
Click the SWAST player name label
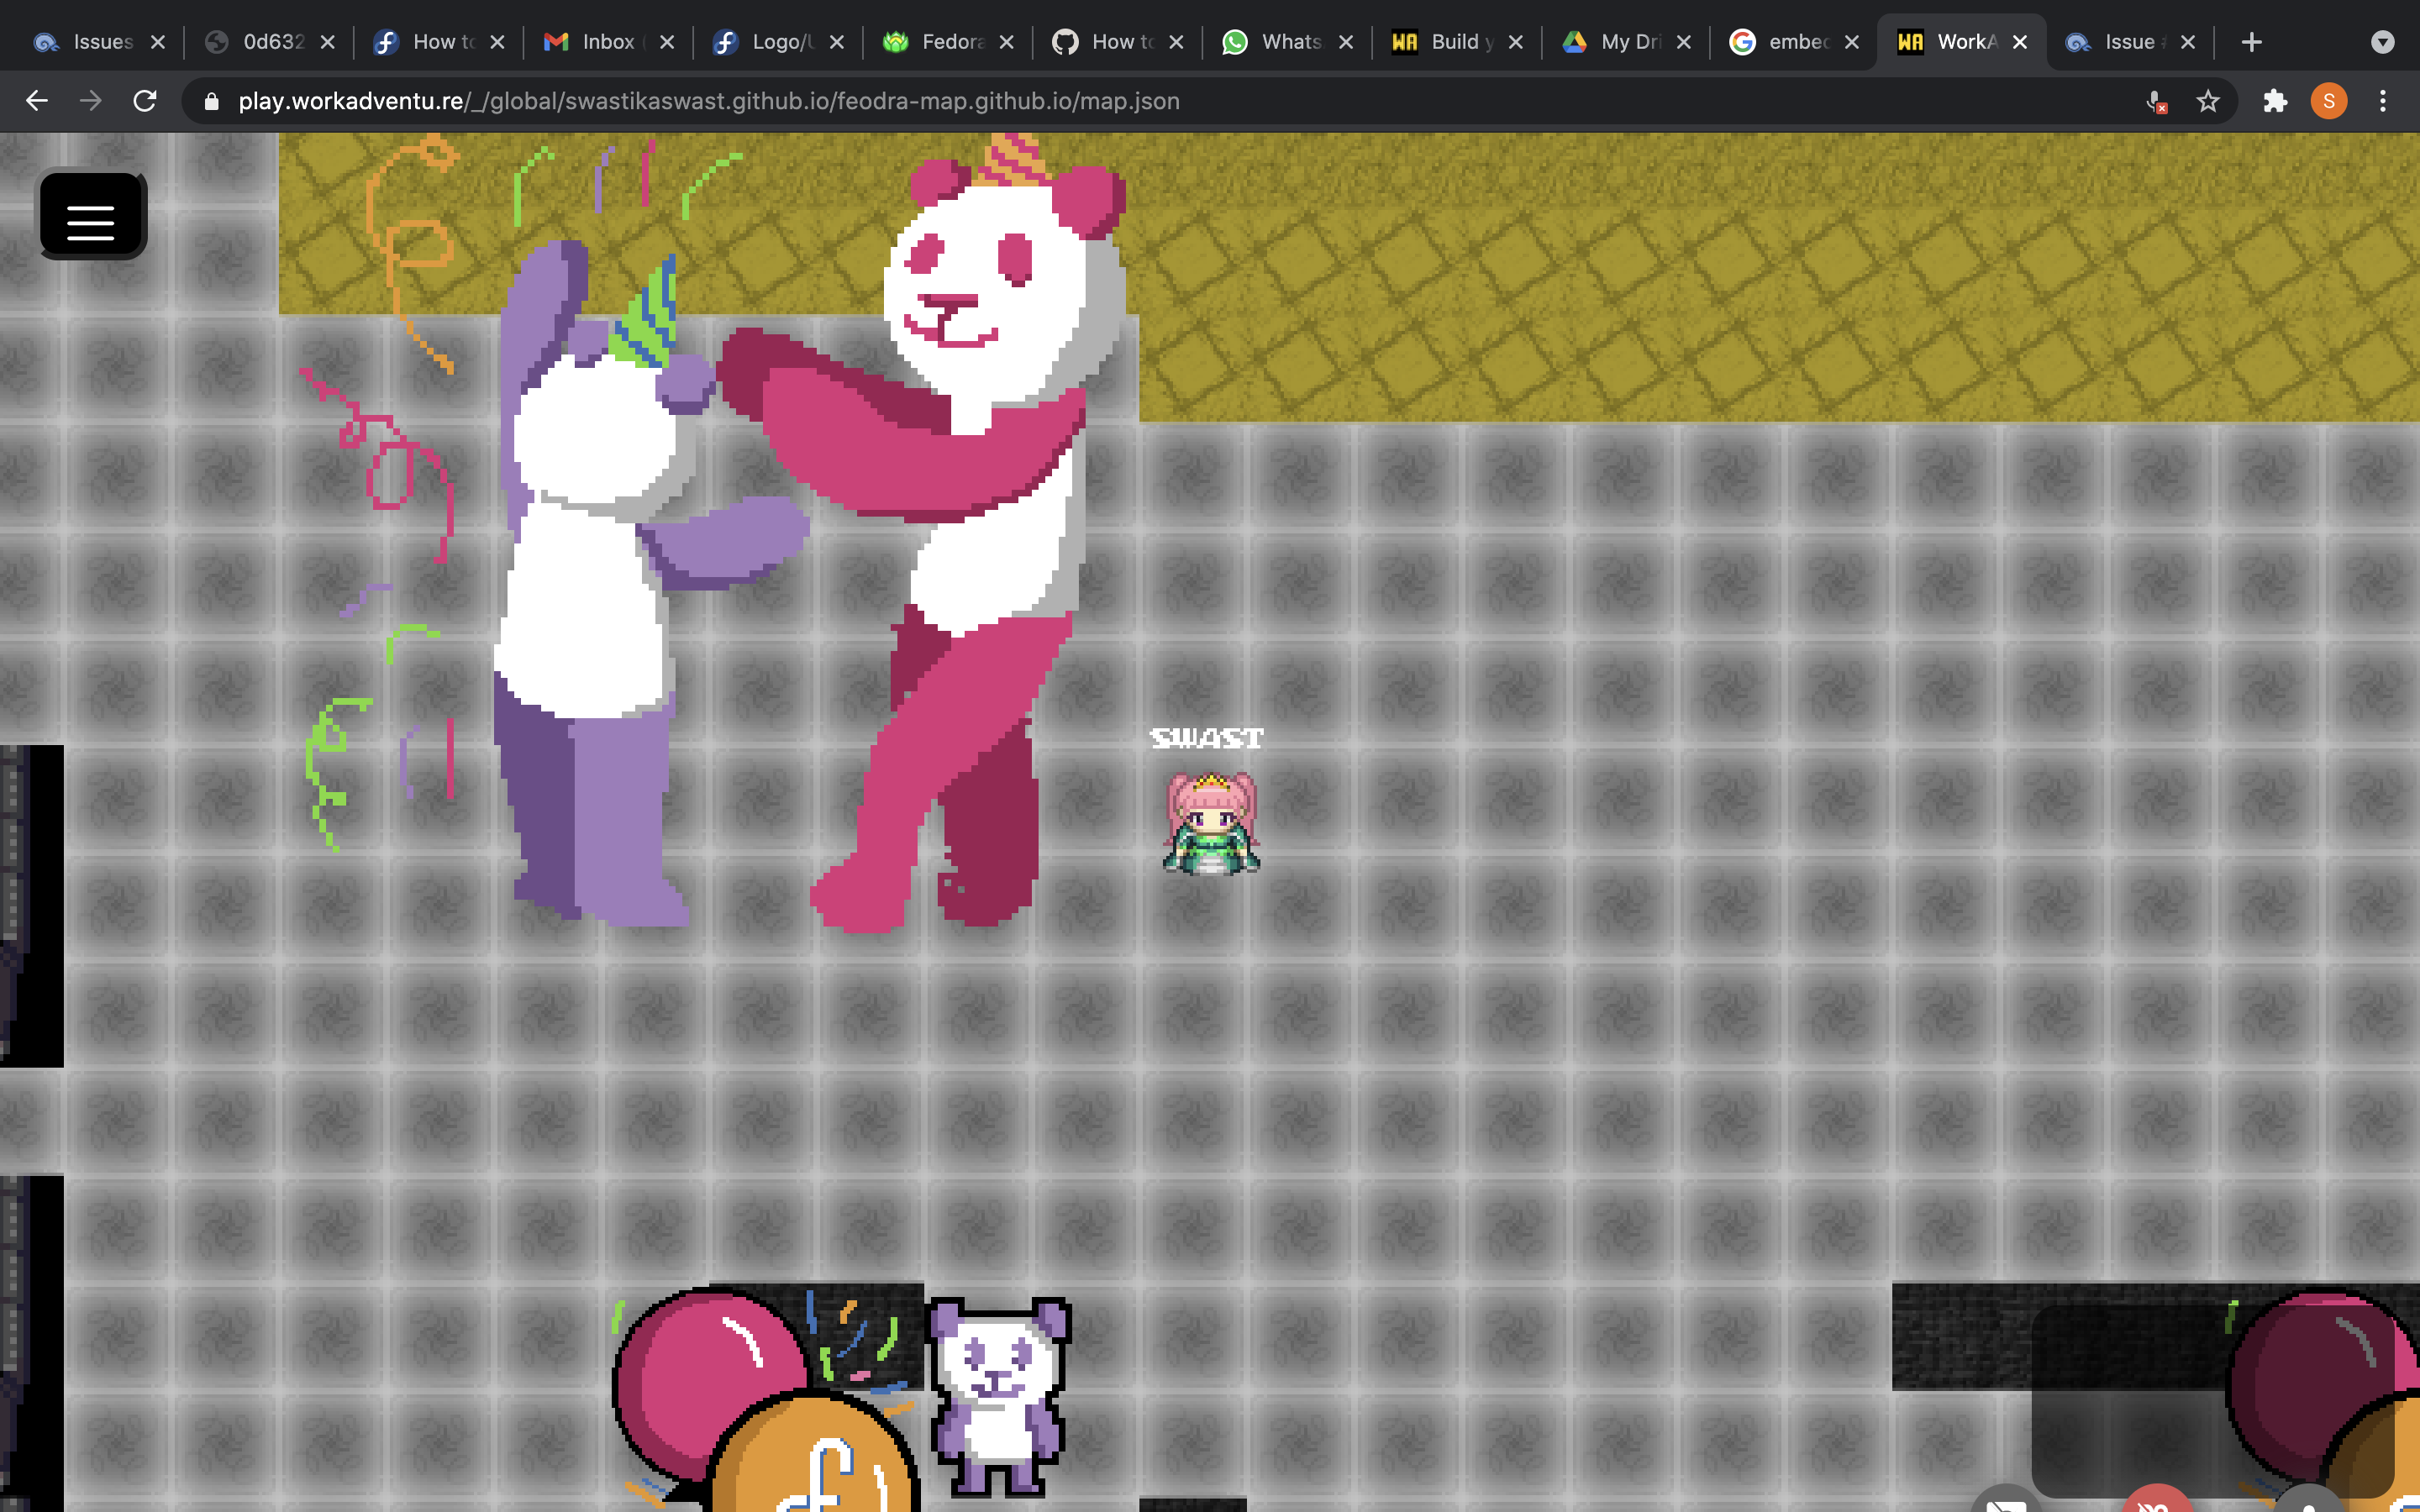[x=1207, y=738]
